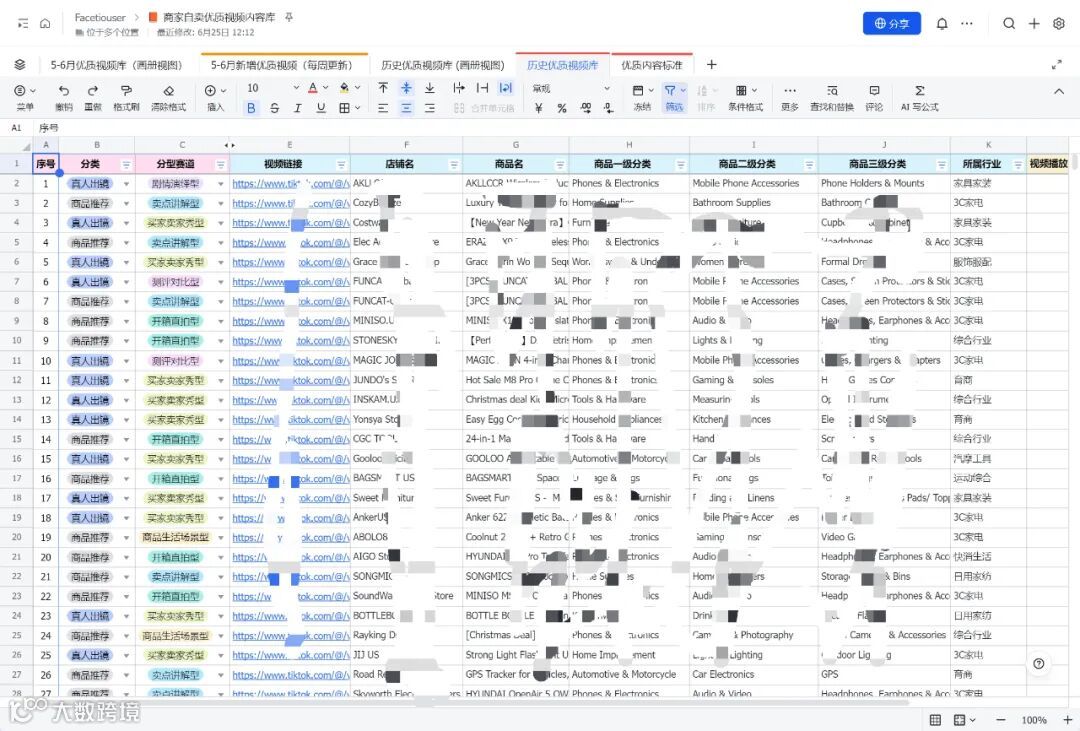Click the search icon in top bar
1080x731 pixels.
coord(1009,23)
